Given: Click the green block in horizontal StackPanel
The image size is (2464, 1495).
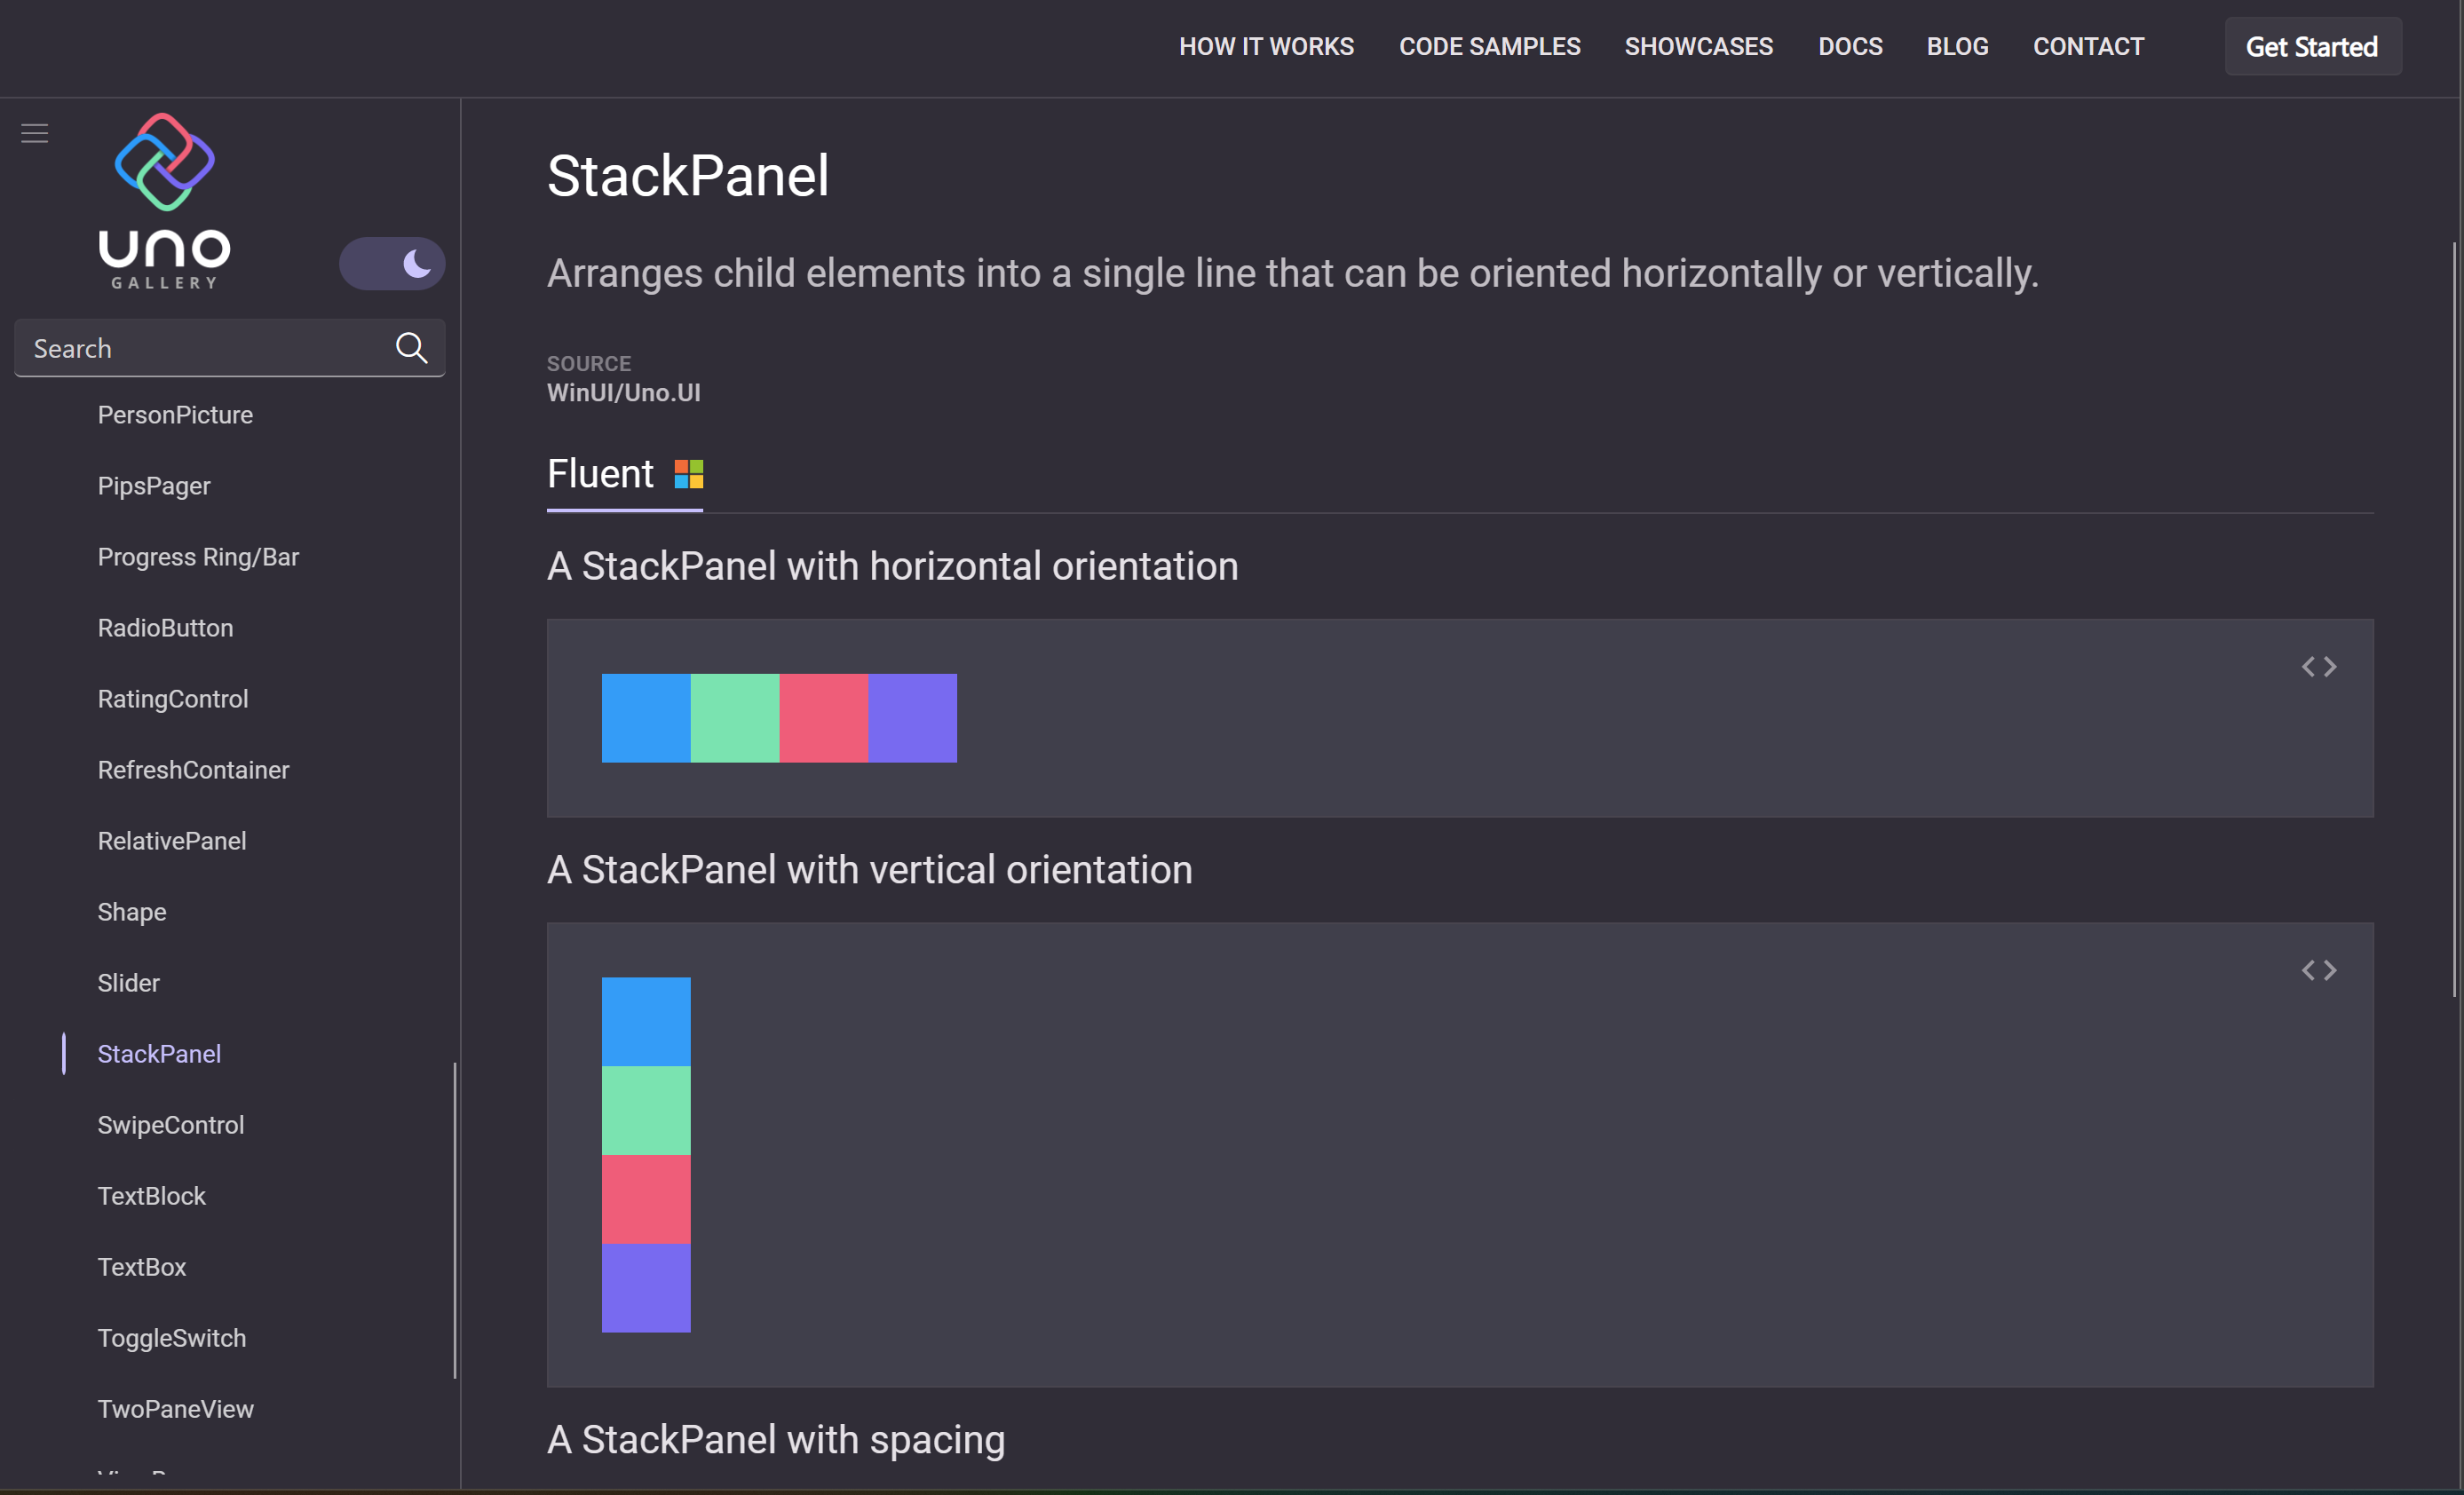Looking at the screenshot, I should click(735, 717).
